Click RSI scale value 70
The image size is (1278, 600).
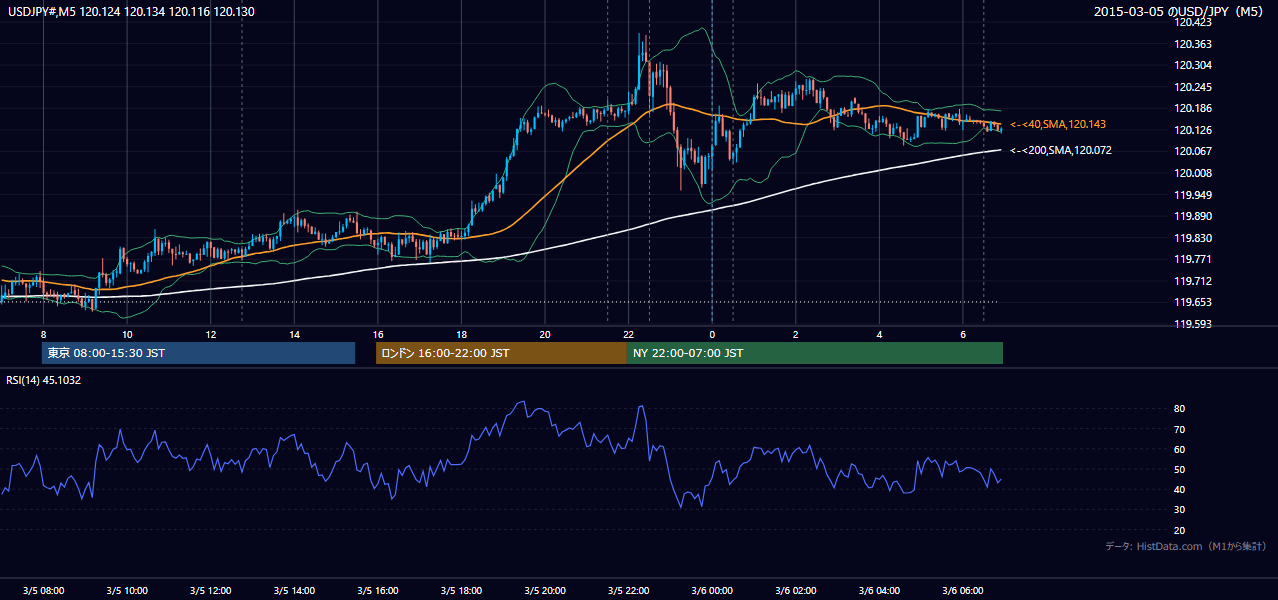[x=1180, y=429]
